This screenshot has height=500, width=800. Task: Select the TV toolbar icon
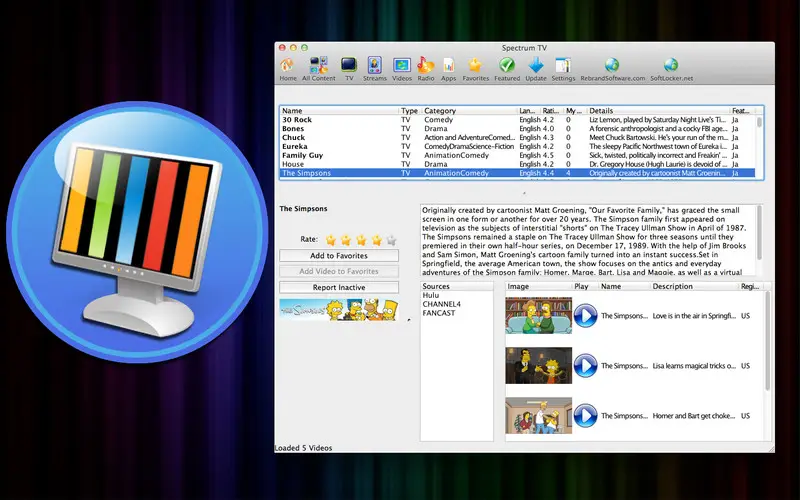pos(349,66)
